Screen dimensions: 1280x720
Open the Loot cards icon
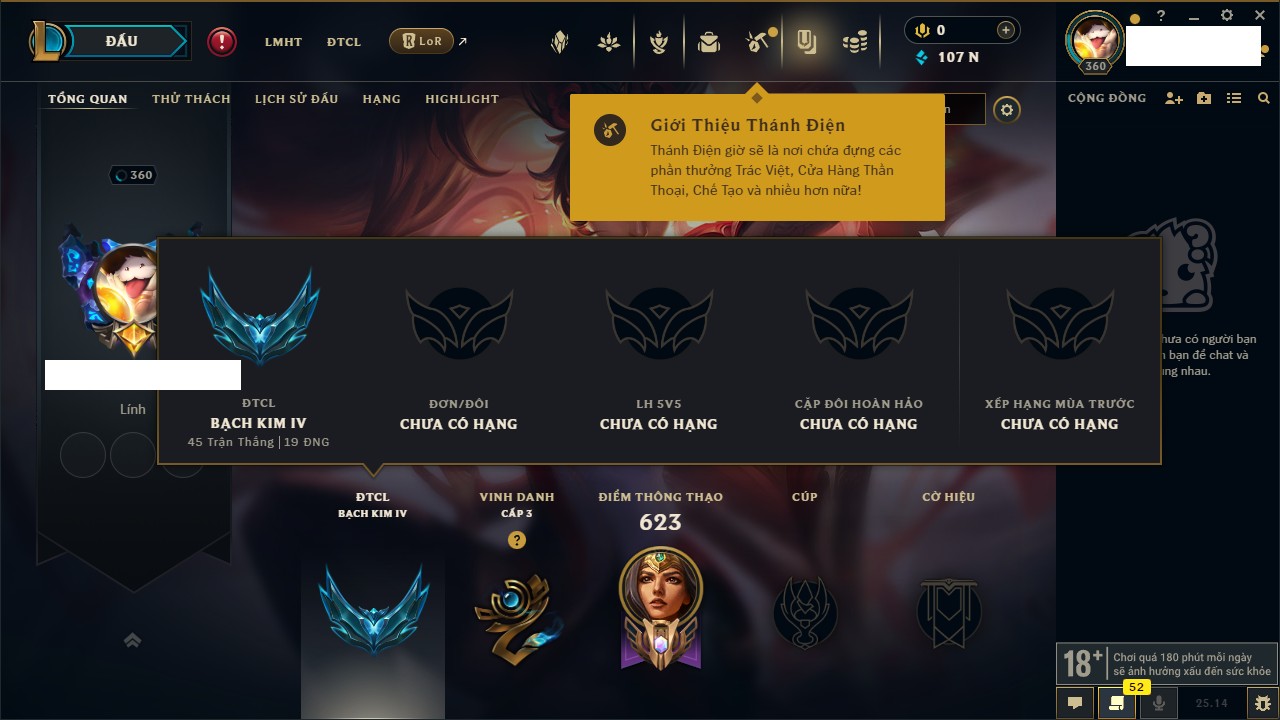(806, 42)
